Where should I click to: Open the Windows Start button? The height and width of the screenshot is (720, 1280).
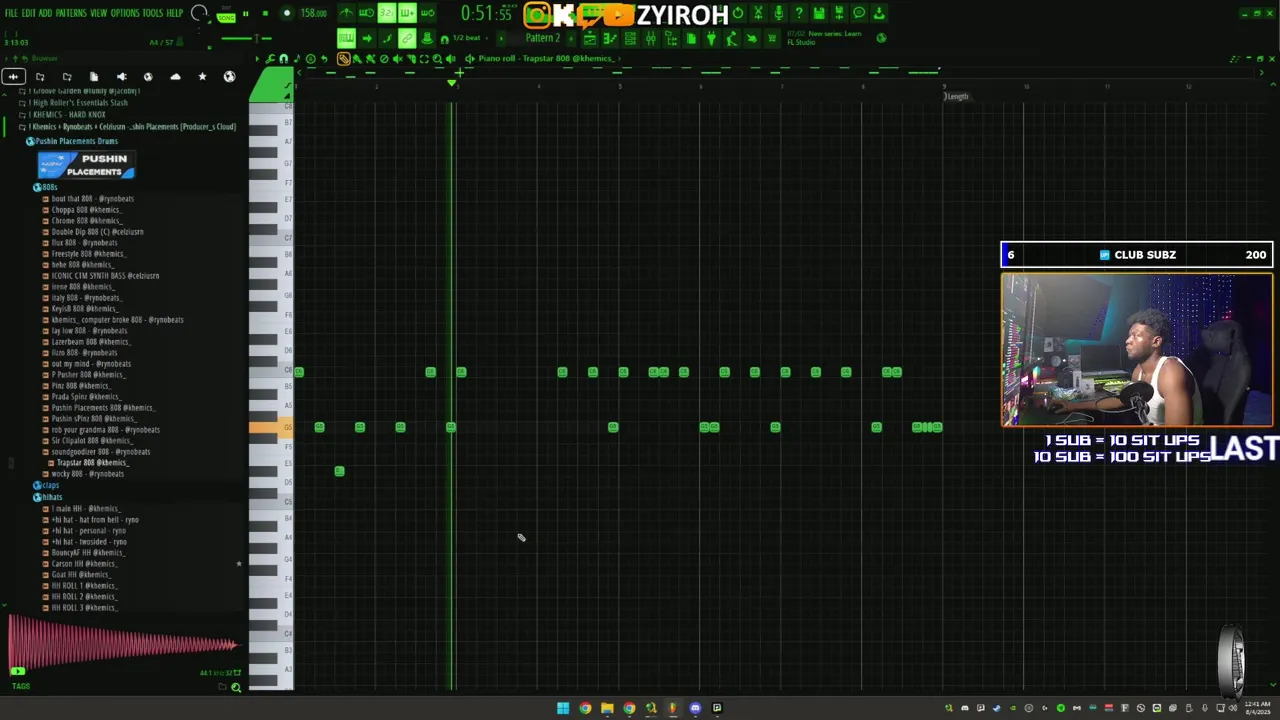pyautogui.click(x=563, y=708)
